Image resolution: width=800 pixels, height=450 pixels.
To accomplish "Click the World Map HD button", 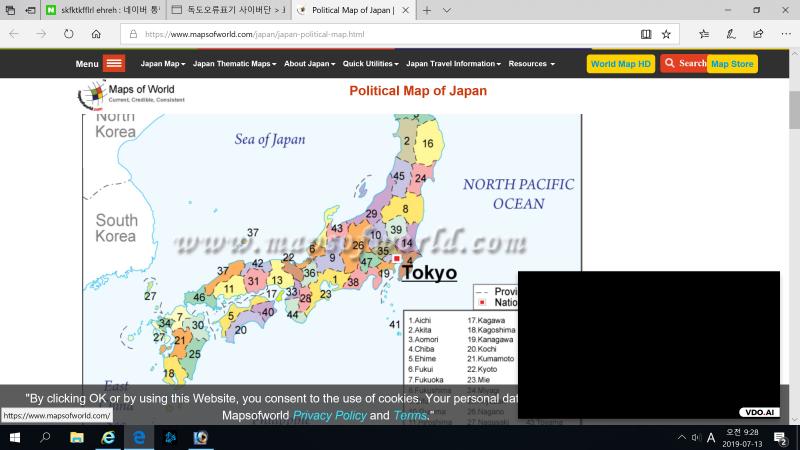I will pyautogui.click(x=620, y=64).
